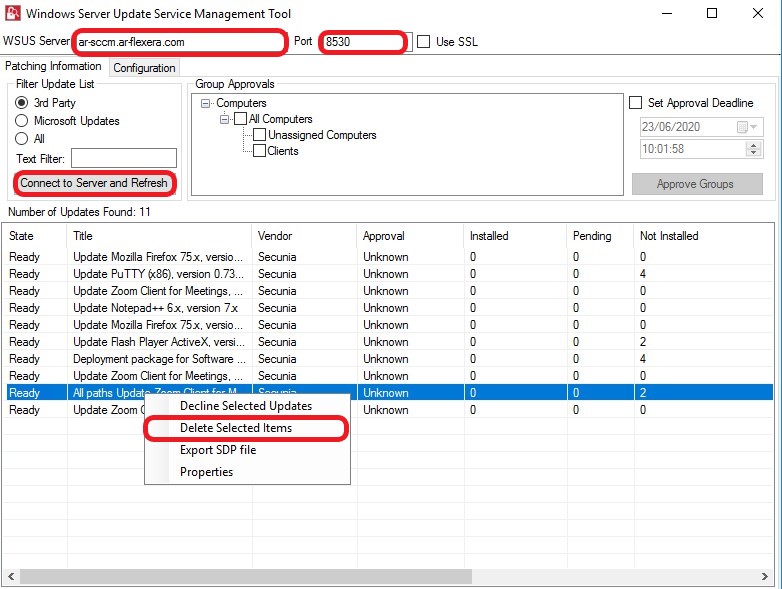This screenshot has width=782, height=589.
Task: Select the Computers root tree label
Action: click(x=241, y=103)
